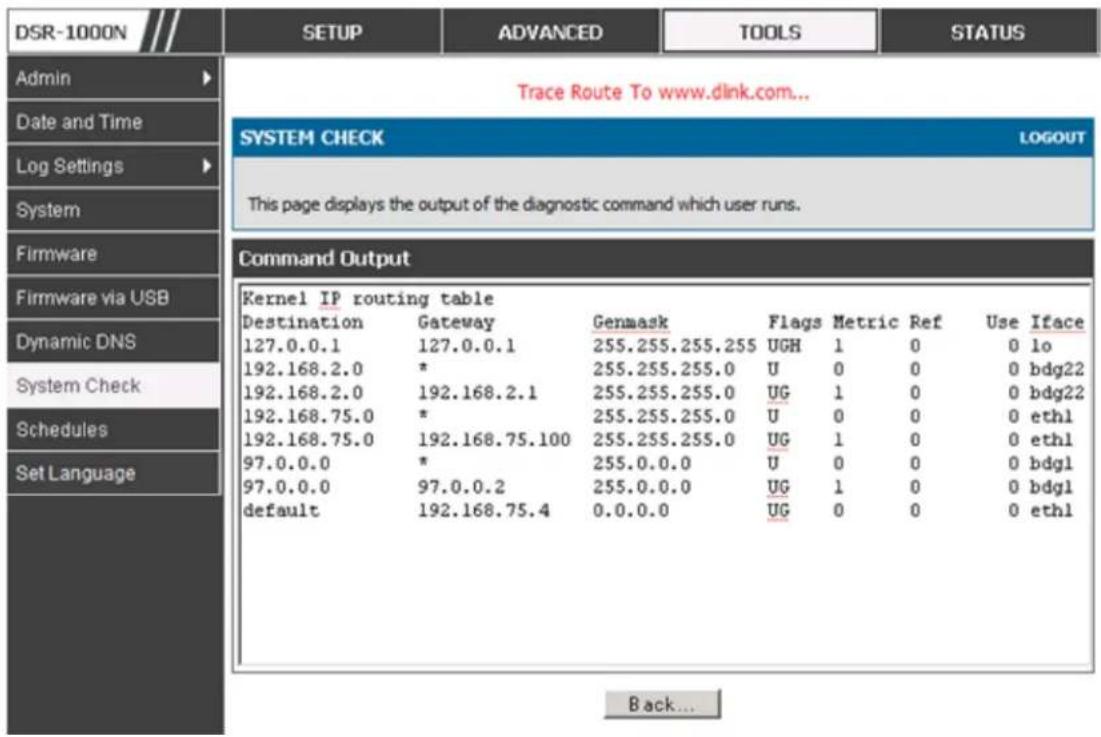Click the page description about diagnostic command
Screen dimensions: 1101x737
[x=524, y=204]
